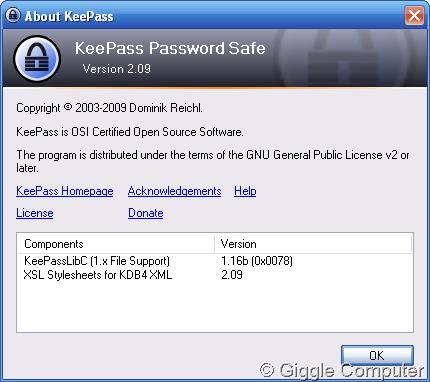Open the Acknowledgements link
430x382 pixels.
tap(174, 191)
